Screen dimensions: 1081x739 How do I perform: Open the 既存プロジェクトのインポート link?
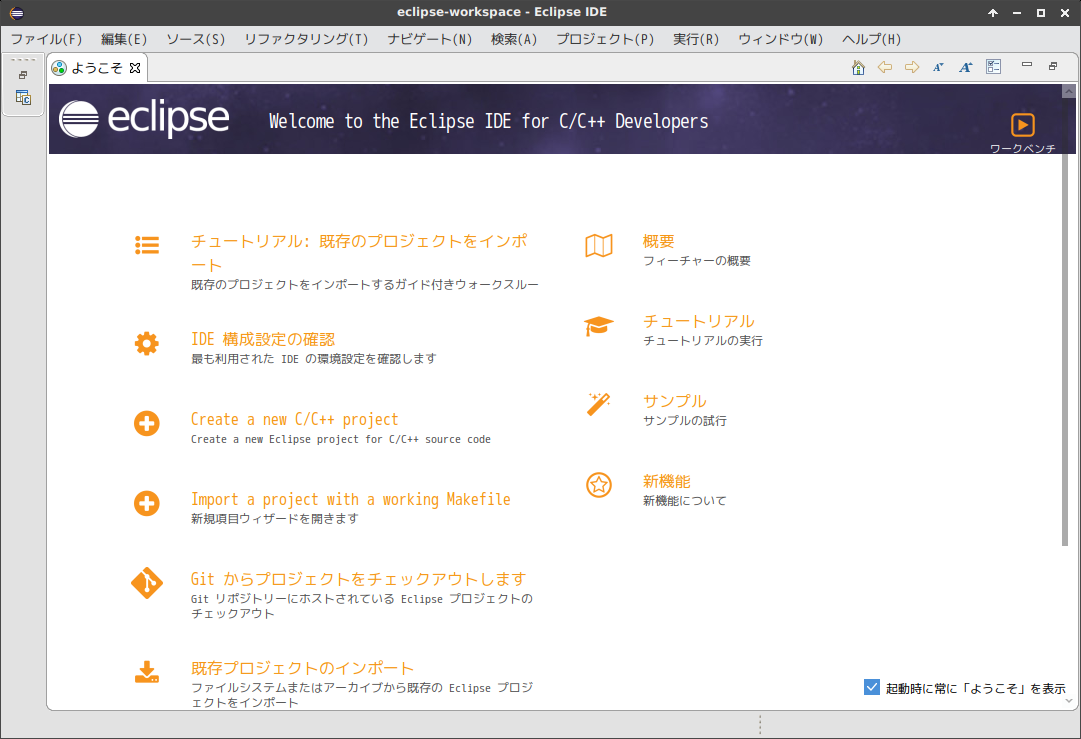coord(302,668)
